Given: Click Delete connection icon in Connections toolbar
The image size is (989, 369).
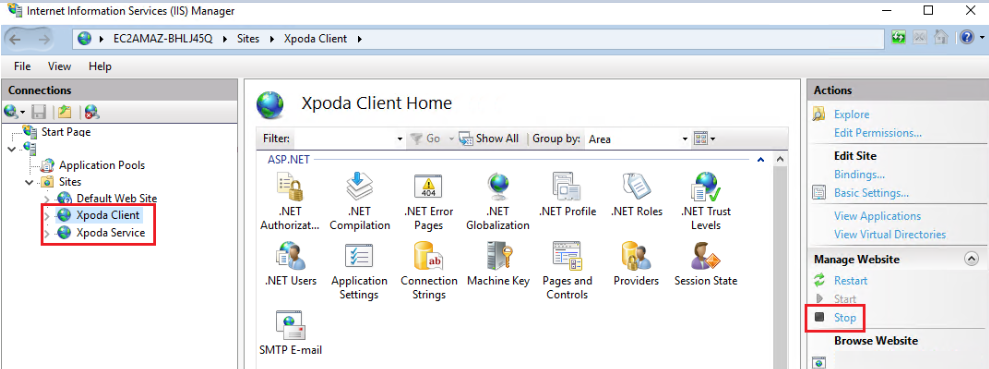Looking at the screenshot, I should [x=92, y=112].
